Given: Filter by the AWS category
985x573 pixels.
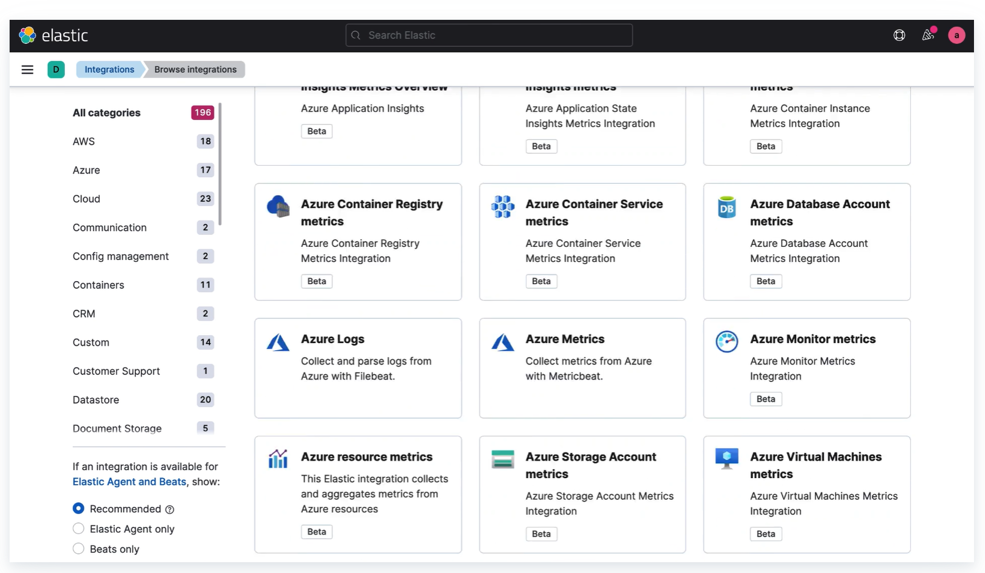Looking at the screenshot, I should click(84, 142).
